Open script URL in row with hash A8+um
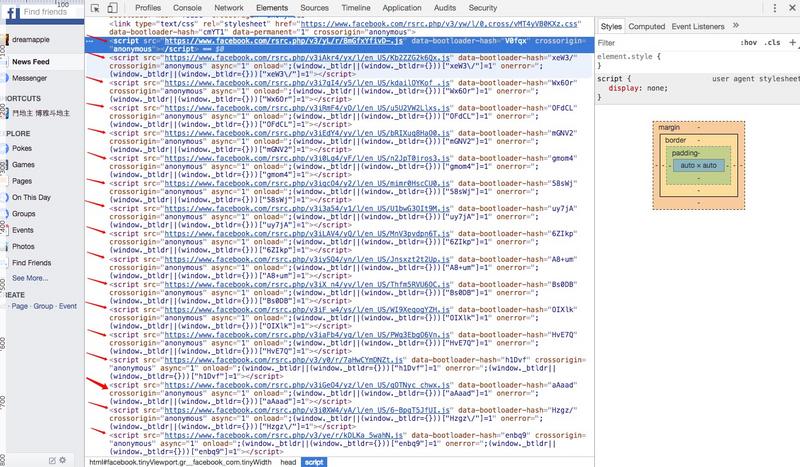The image size is (800, 467). 307,259
